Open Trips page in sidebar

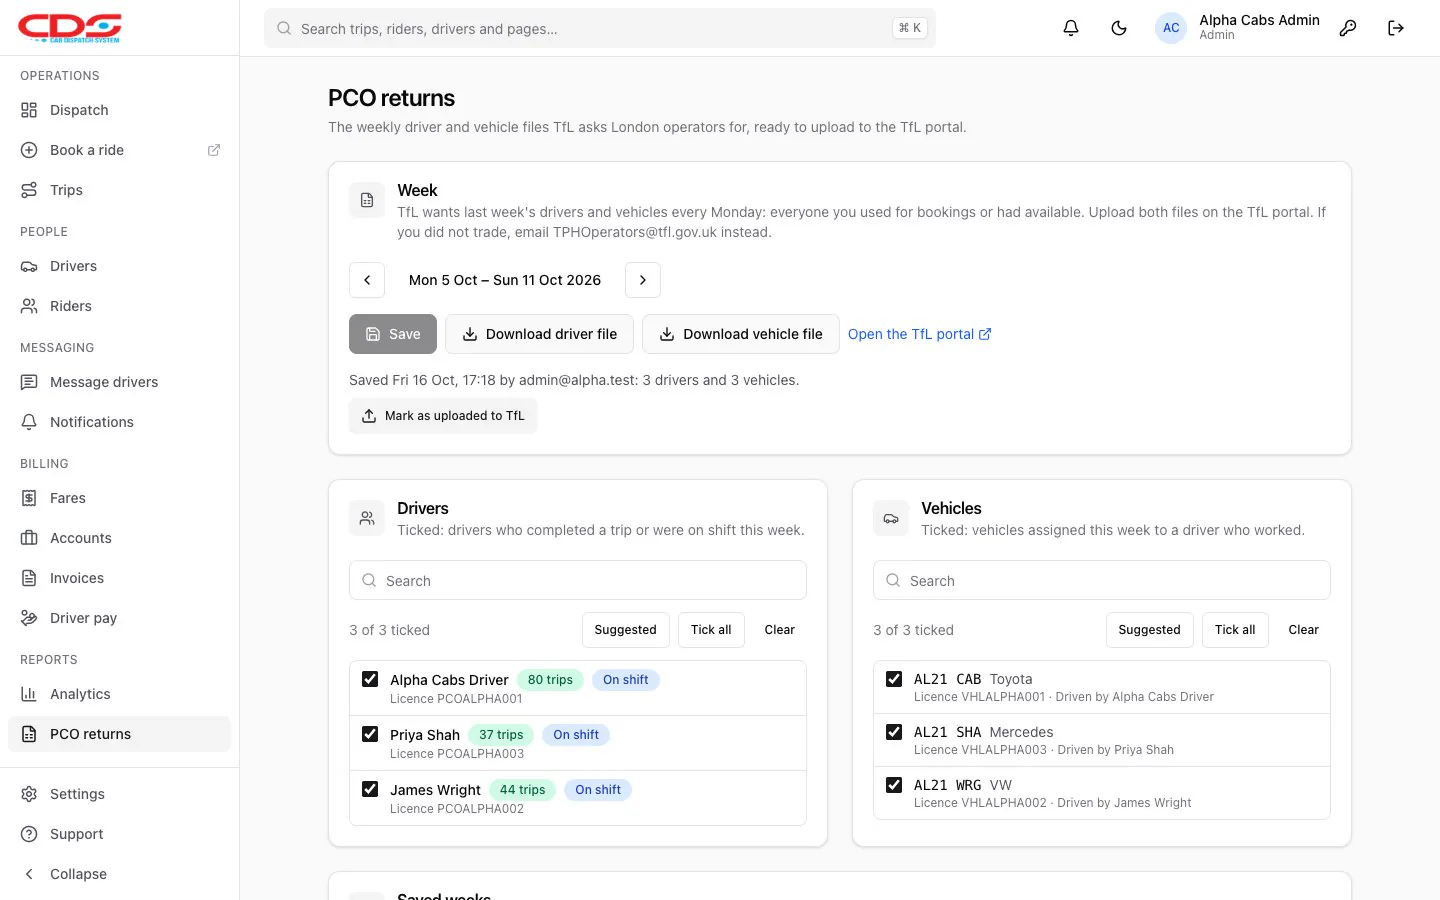pyautogui.click(x=120, y=190)
